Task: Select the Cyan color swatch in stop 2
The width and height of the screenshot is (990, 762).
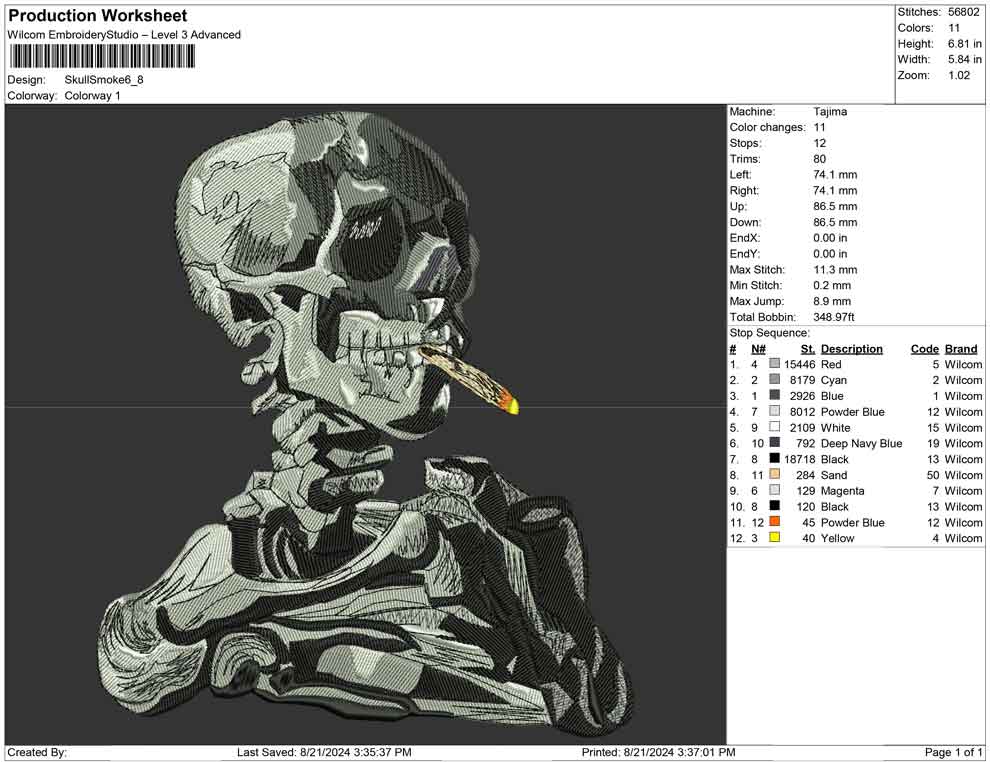Action: point(774,380)
